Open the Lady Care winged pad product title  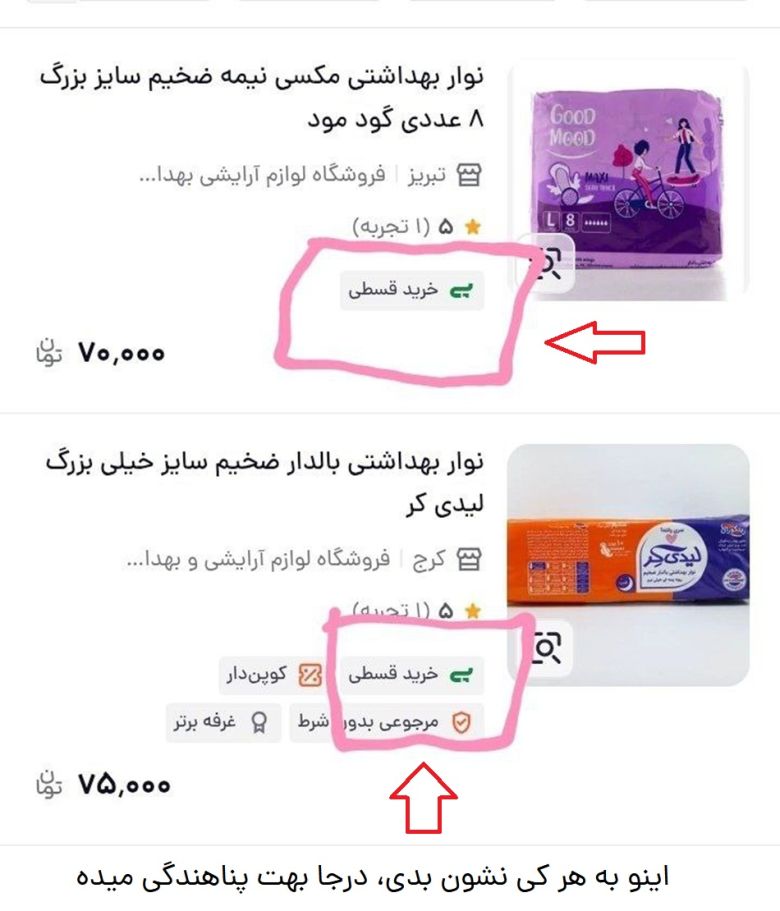pos(265,483)
